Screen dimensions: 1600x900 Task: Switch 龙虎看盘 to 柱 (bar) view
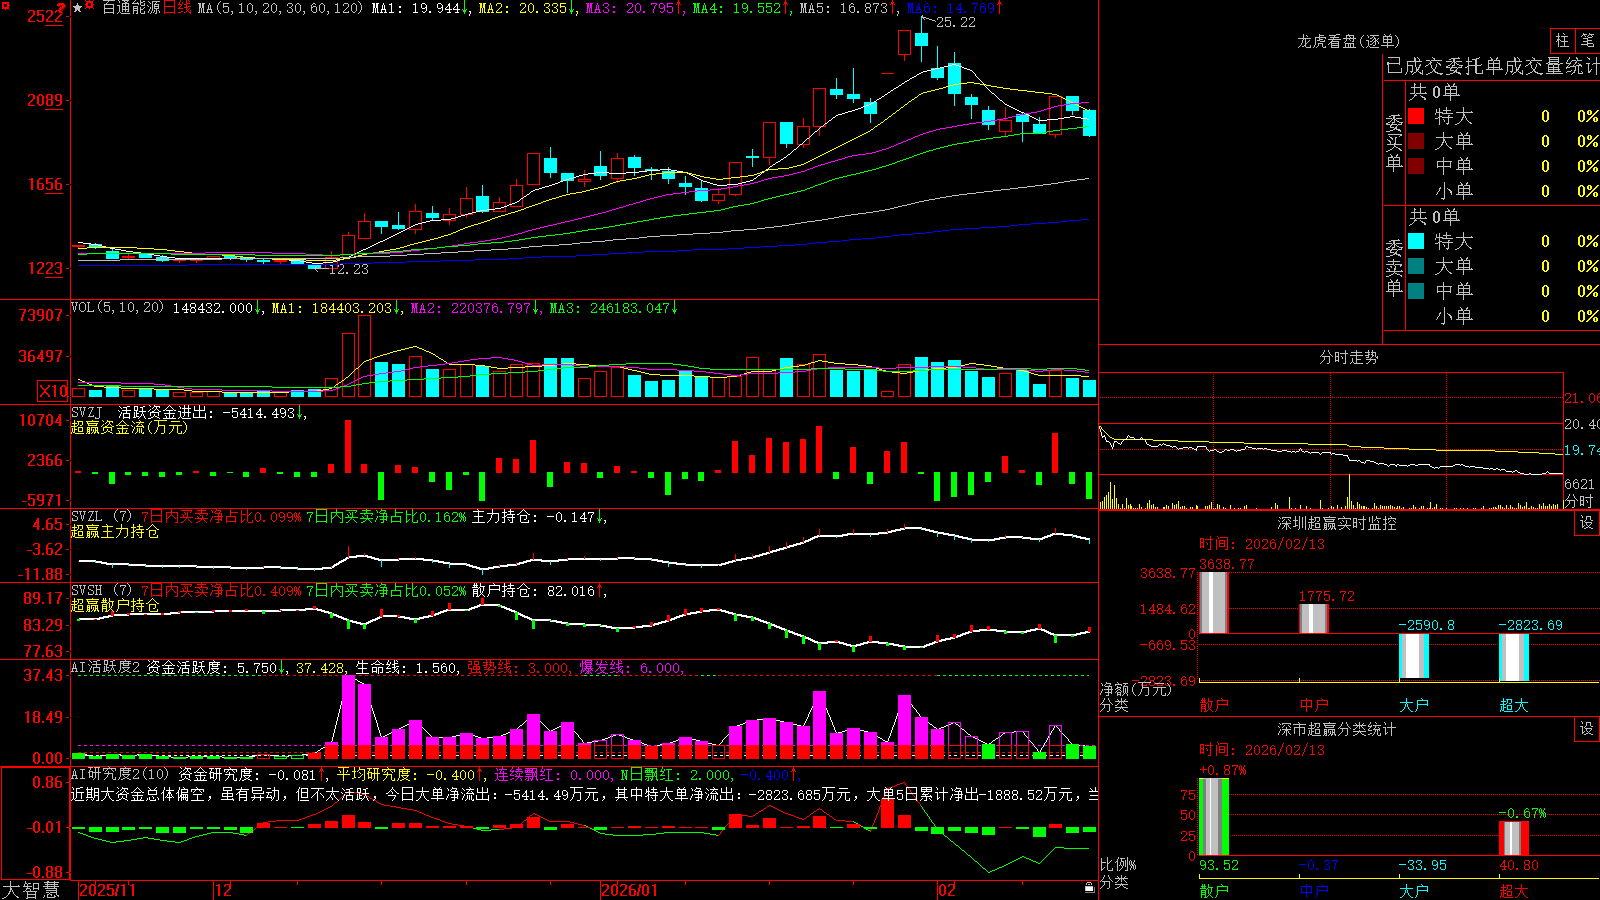pyautogui.click(x=1562, y=40)
